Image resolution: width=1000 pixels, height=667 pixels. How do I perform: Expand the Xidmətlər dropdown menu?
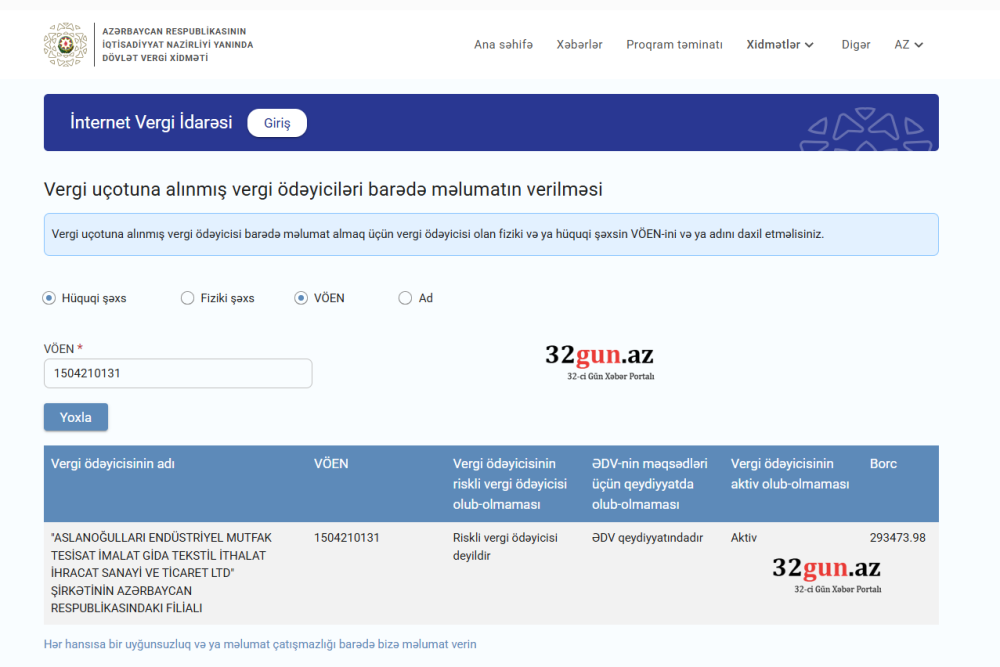(780, 45)
